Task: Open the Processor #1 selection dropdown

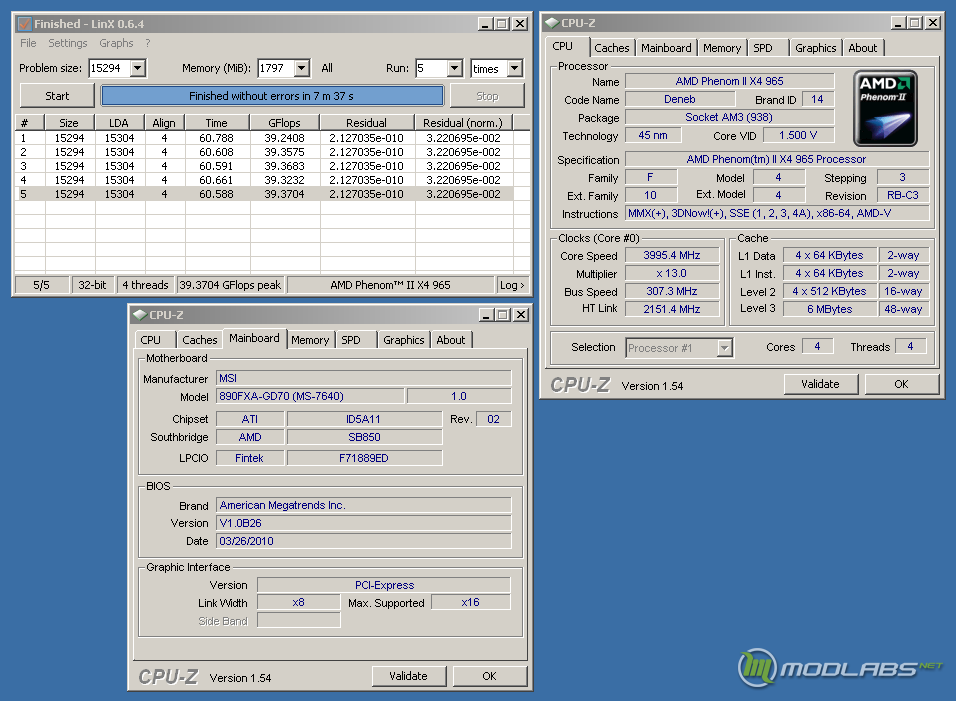Action: [724, 348]
